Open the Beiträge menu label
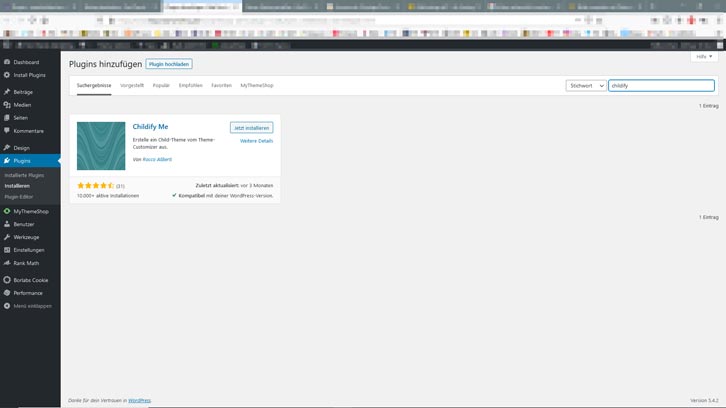The width and height of the screenshot is (726, 408). pyautogui.click(x=23, y=92)
